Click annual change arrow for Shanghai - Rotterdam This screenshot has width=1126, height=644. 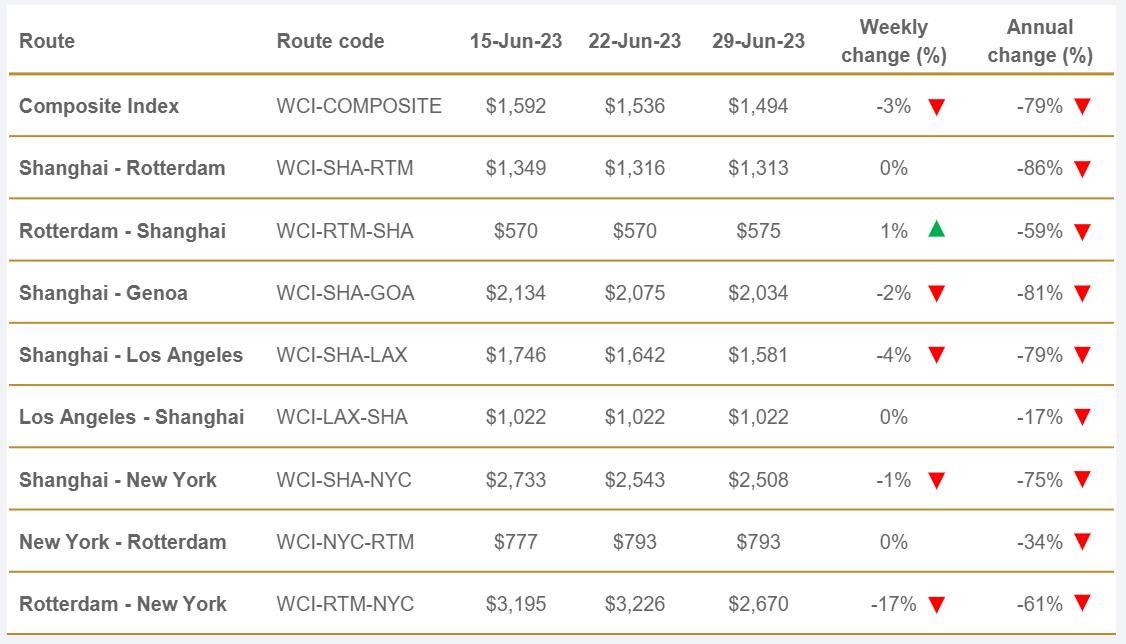click(1082, 169)
